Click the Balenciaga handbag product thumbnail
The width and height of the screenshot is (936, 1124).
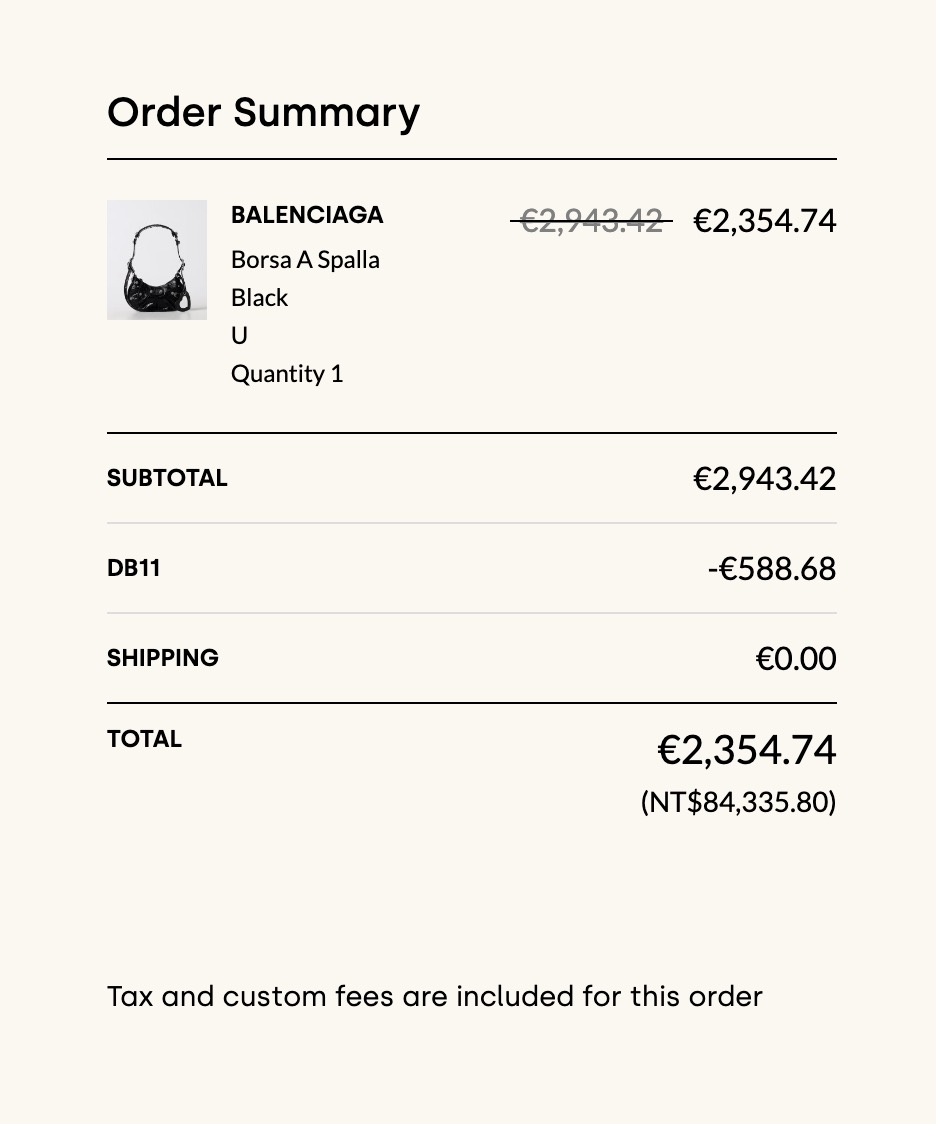coord(157,260)
